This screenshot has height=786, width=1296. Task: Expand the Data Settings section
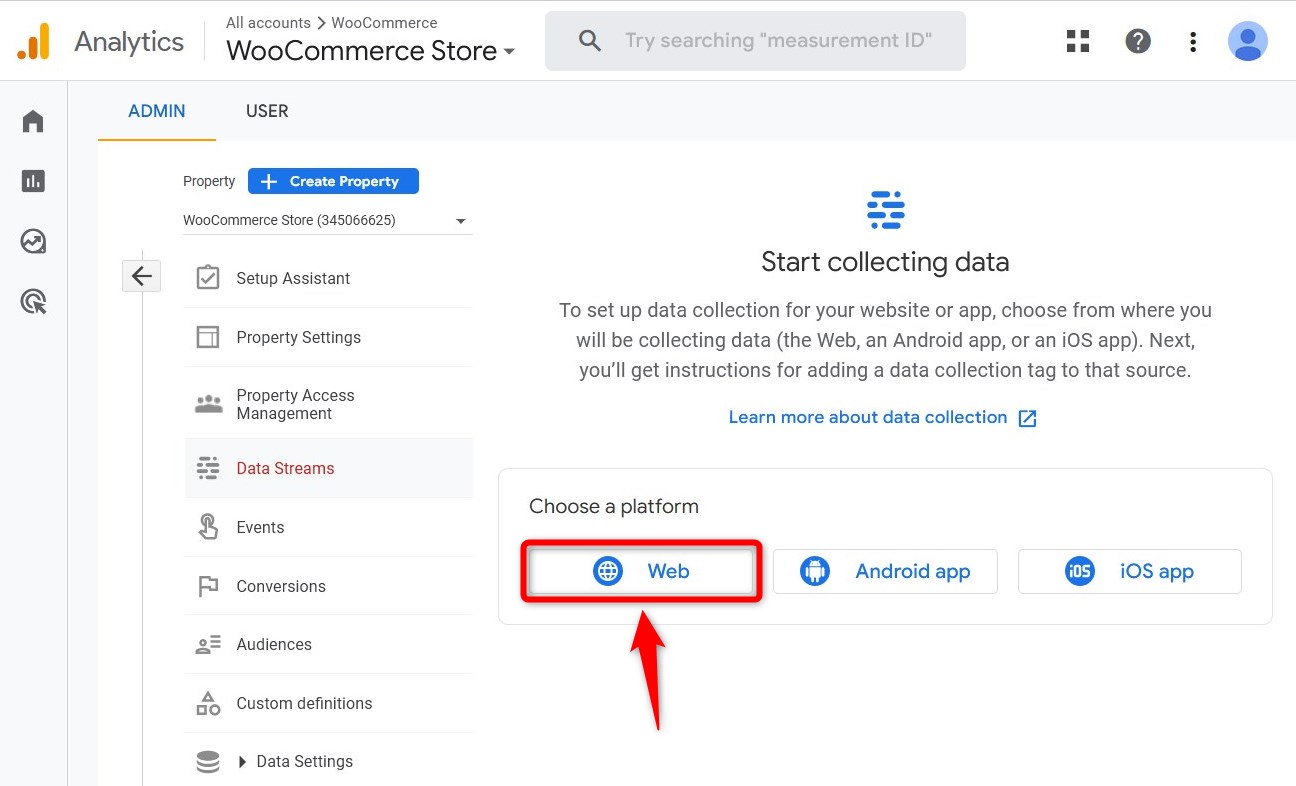pyautogui.click(x=304, y=761)
